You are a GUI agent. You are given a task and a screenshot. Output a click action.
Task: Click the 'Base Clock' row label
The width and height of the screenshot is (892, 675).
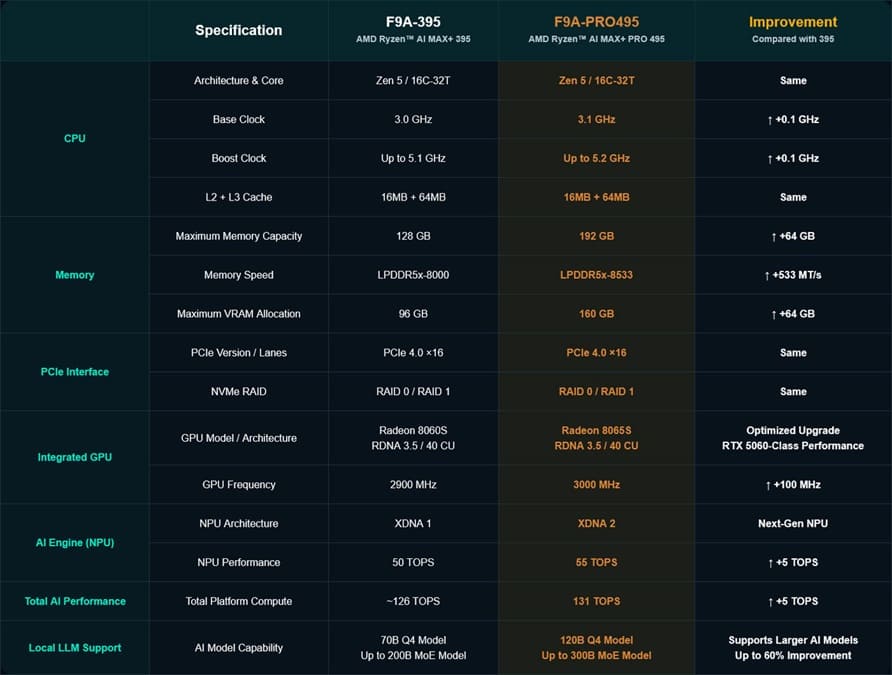point(238,119)
